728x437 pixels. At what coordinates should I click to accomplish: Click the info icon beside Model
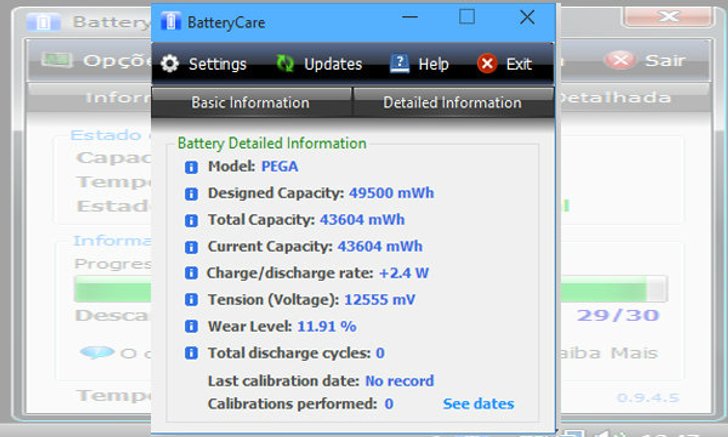[191, 167]
